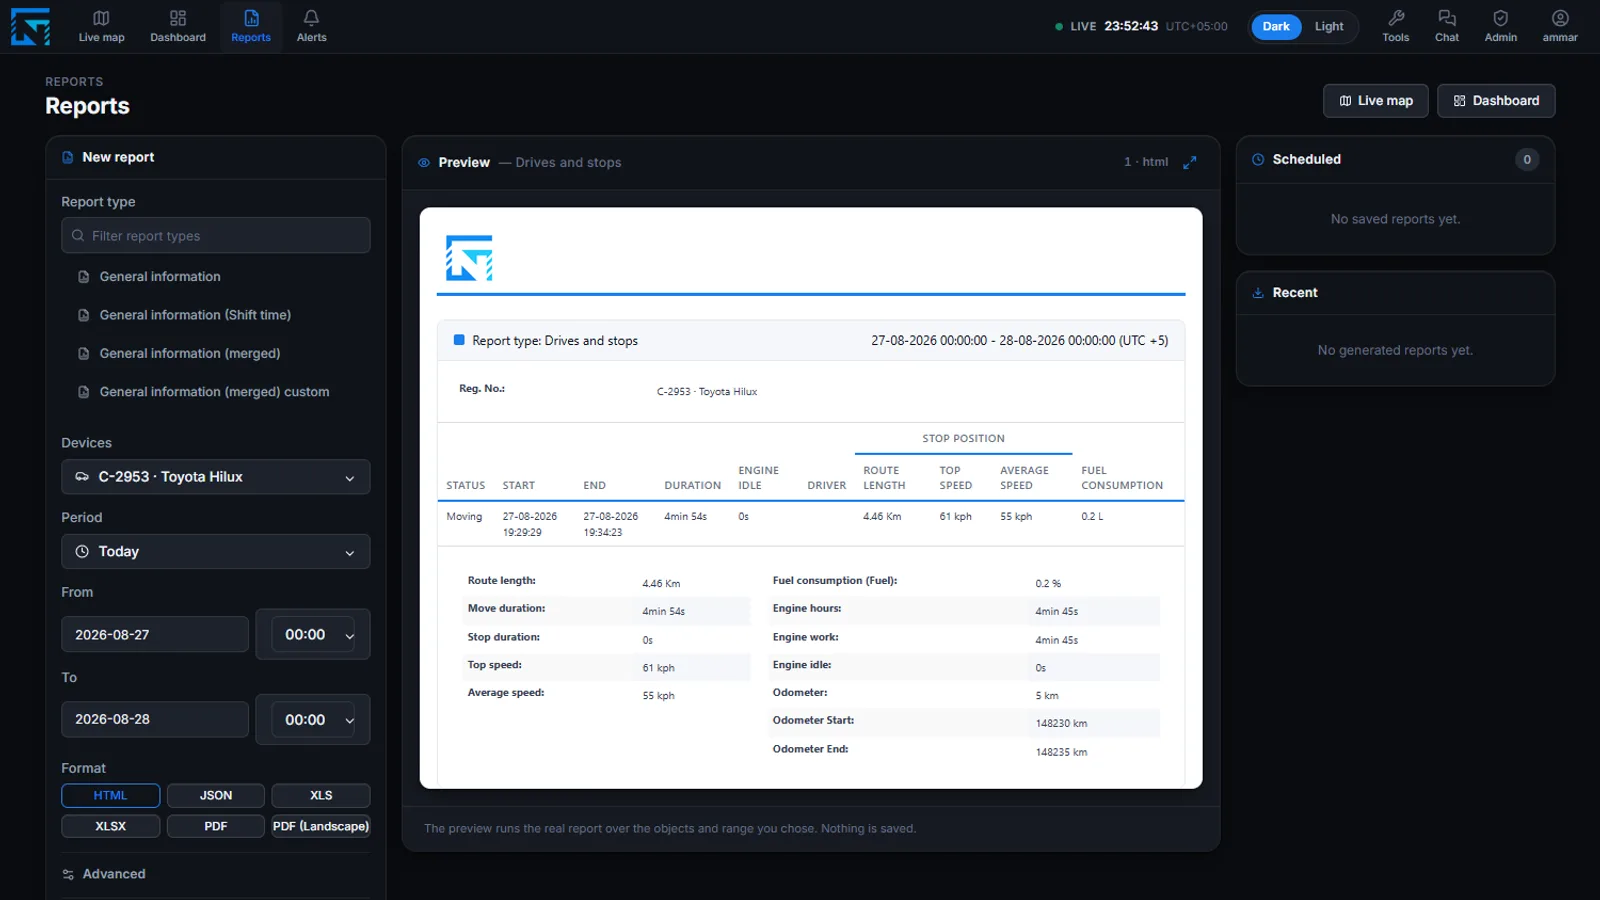Select XLS format
1600x900 pixels.
click(321, 795)
